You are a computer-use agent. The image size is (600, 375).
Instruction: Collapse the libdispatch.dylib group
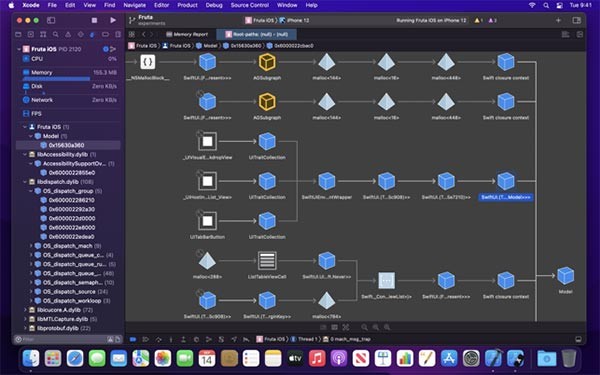coord(25,182)
